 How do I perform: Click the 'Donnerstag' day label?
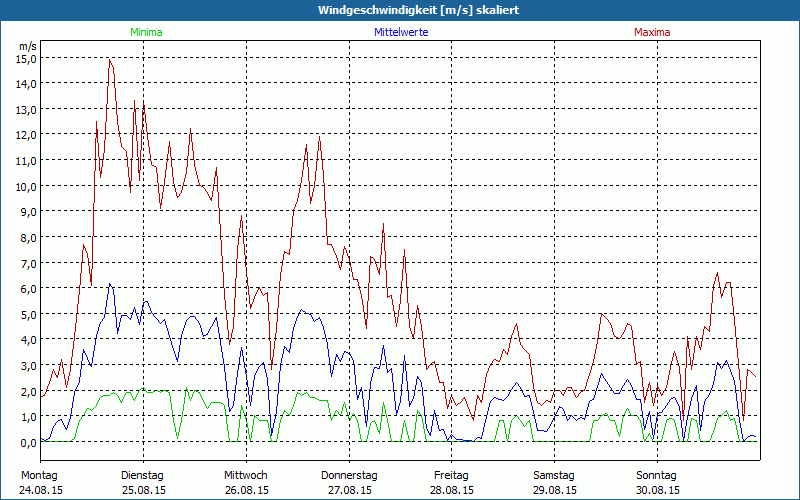coord(349,476)
